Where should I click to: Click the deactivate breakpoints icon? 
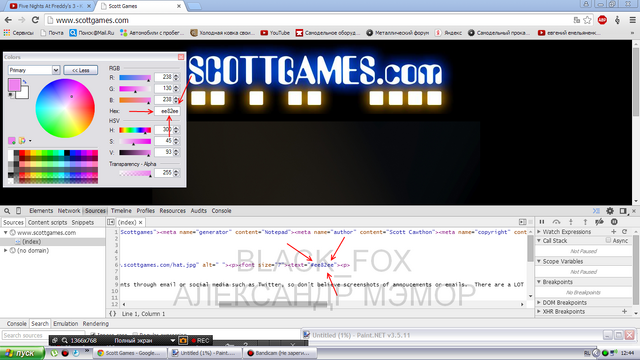click(599, 222)
